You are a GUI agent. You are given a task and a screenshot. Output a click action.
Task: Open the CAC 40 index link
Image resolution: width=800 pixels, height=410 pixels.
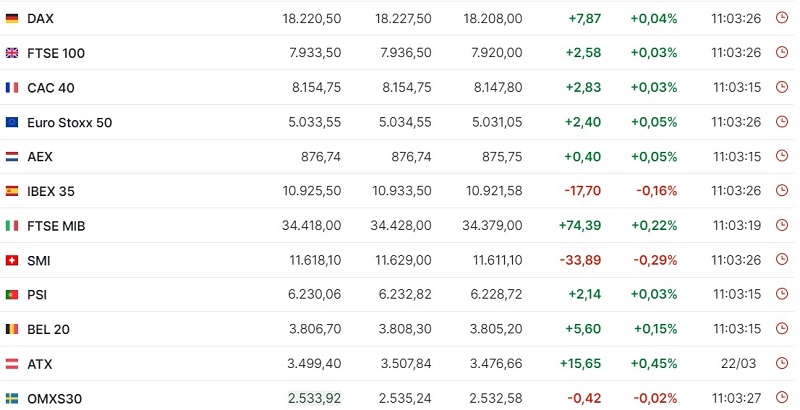(51, 88)
